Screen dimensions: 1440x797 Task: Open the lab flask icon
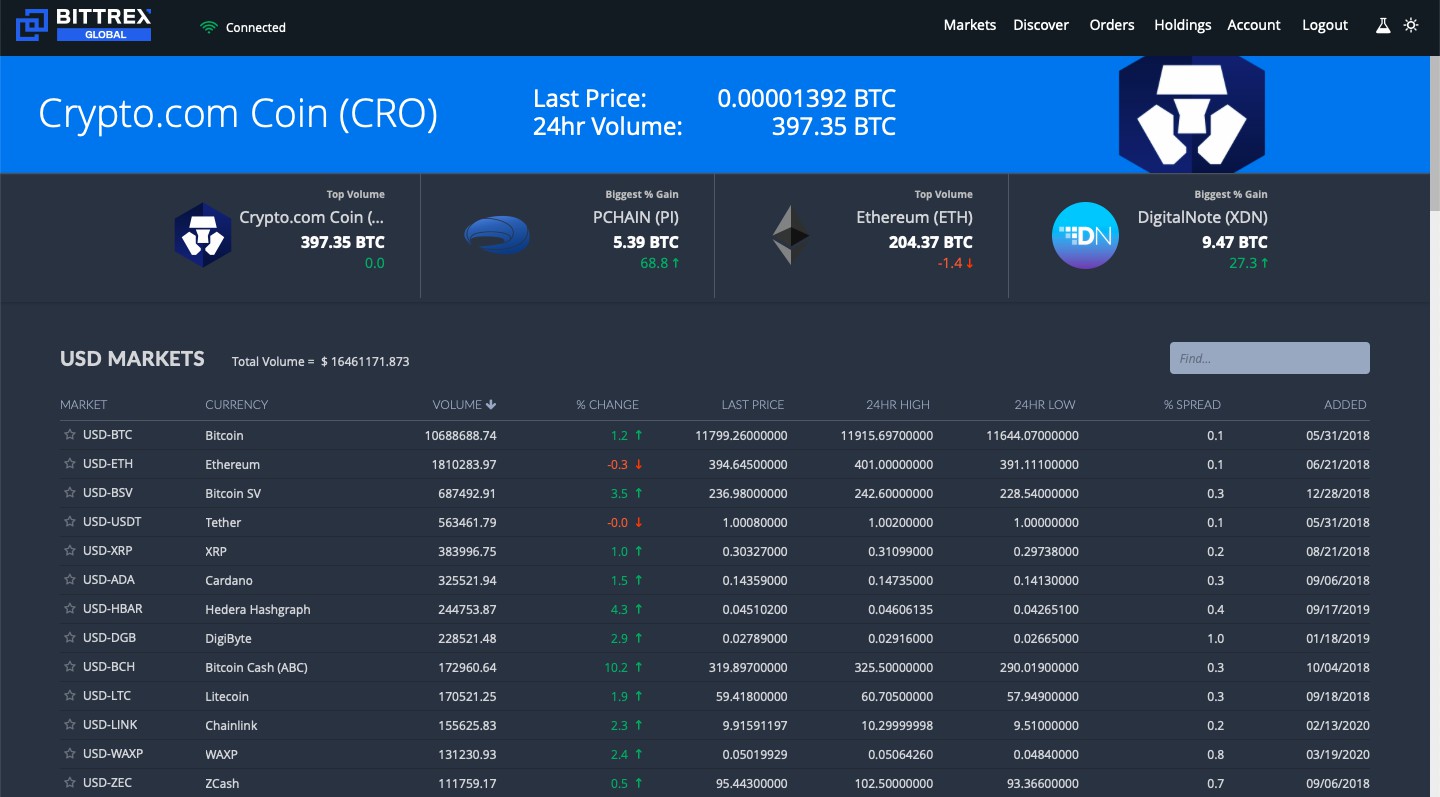pyautogui.click(x=1383, y=25)
